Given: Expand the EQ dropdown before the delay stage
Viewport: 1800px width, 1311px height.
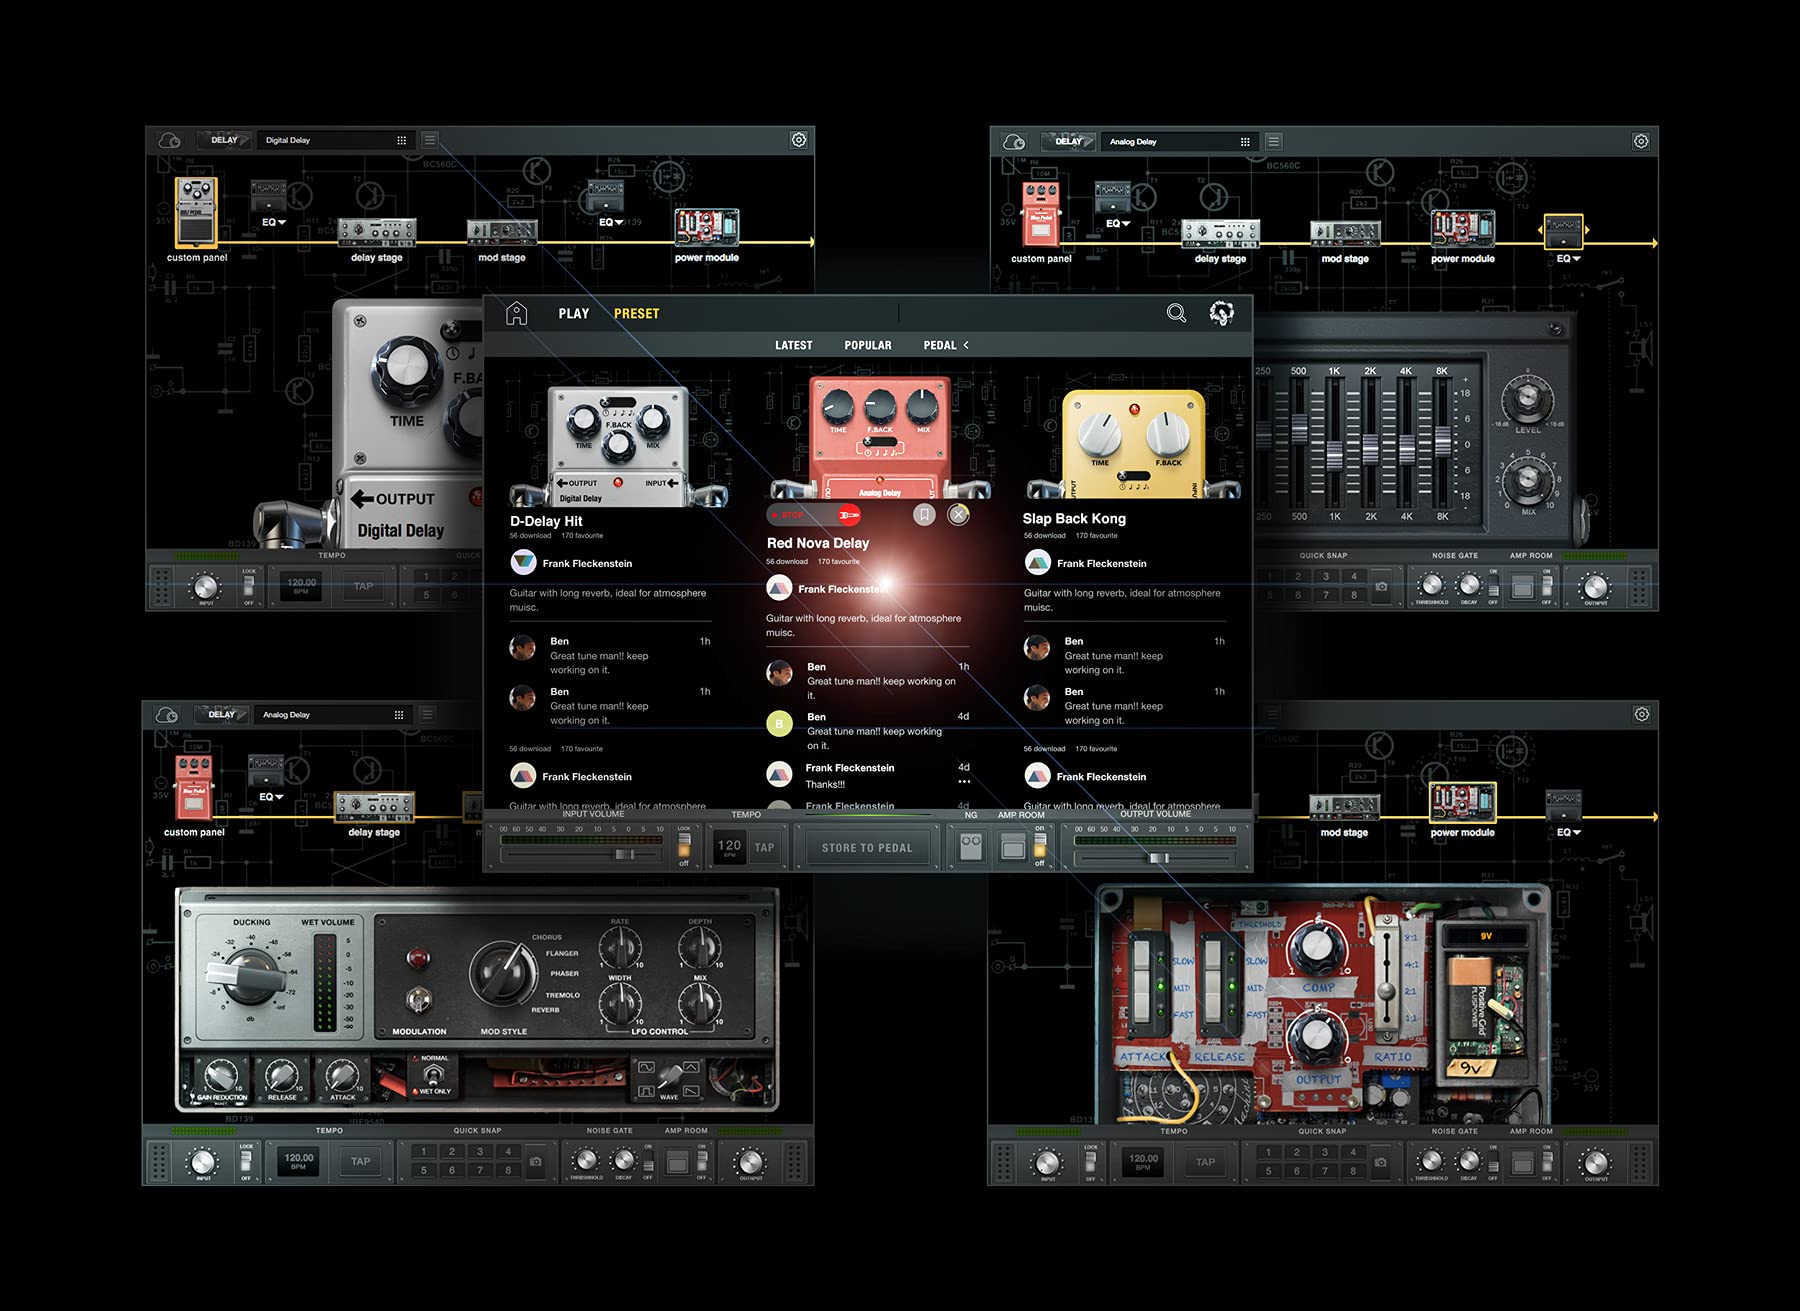Looking at the screenshot, I should coord(272,222).
